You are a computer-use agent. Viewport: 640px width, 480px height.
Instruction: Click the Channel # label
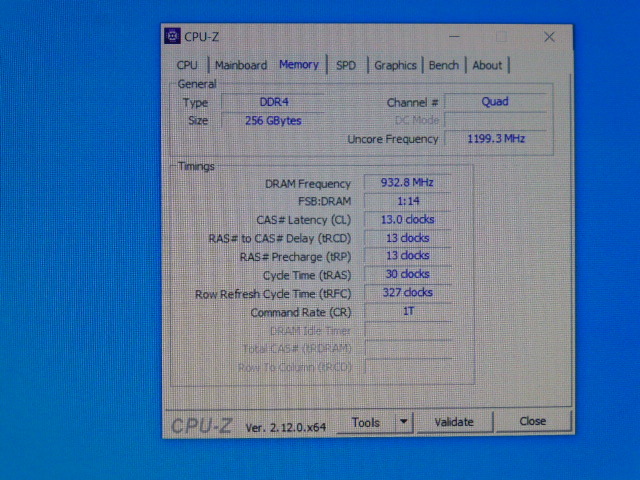[x=412, y=102]
